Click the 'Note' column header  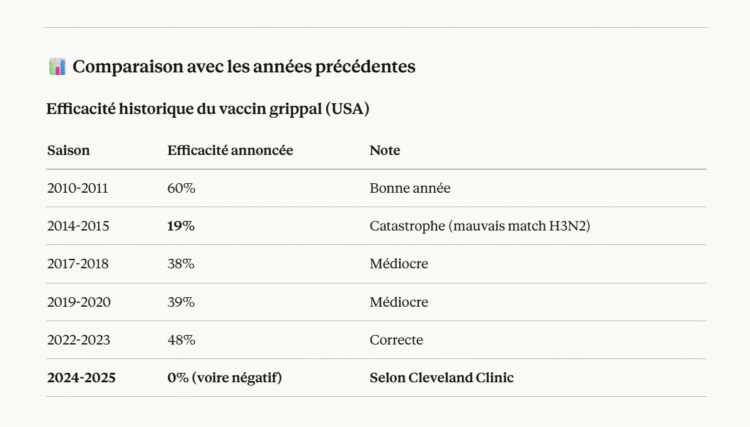[385, 150]
